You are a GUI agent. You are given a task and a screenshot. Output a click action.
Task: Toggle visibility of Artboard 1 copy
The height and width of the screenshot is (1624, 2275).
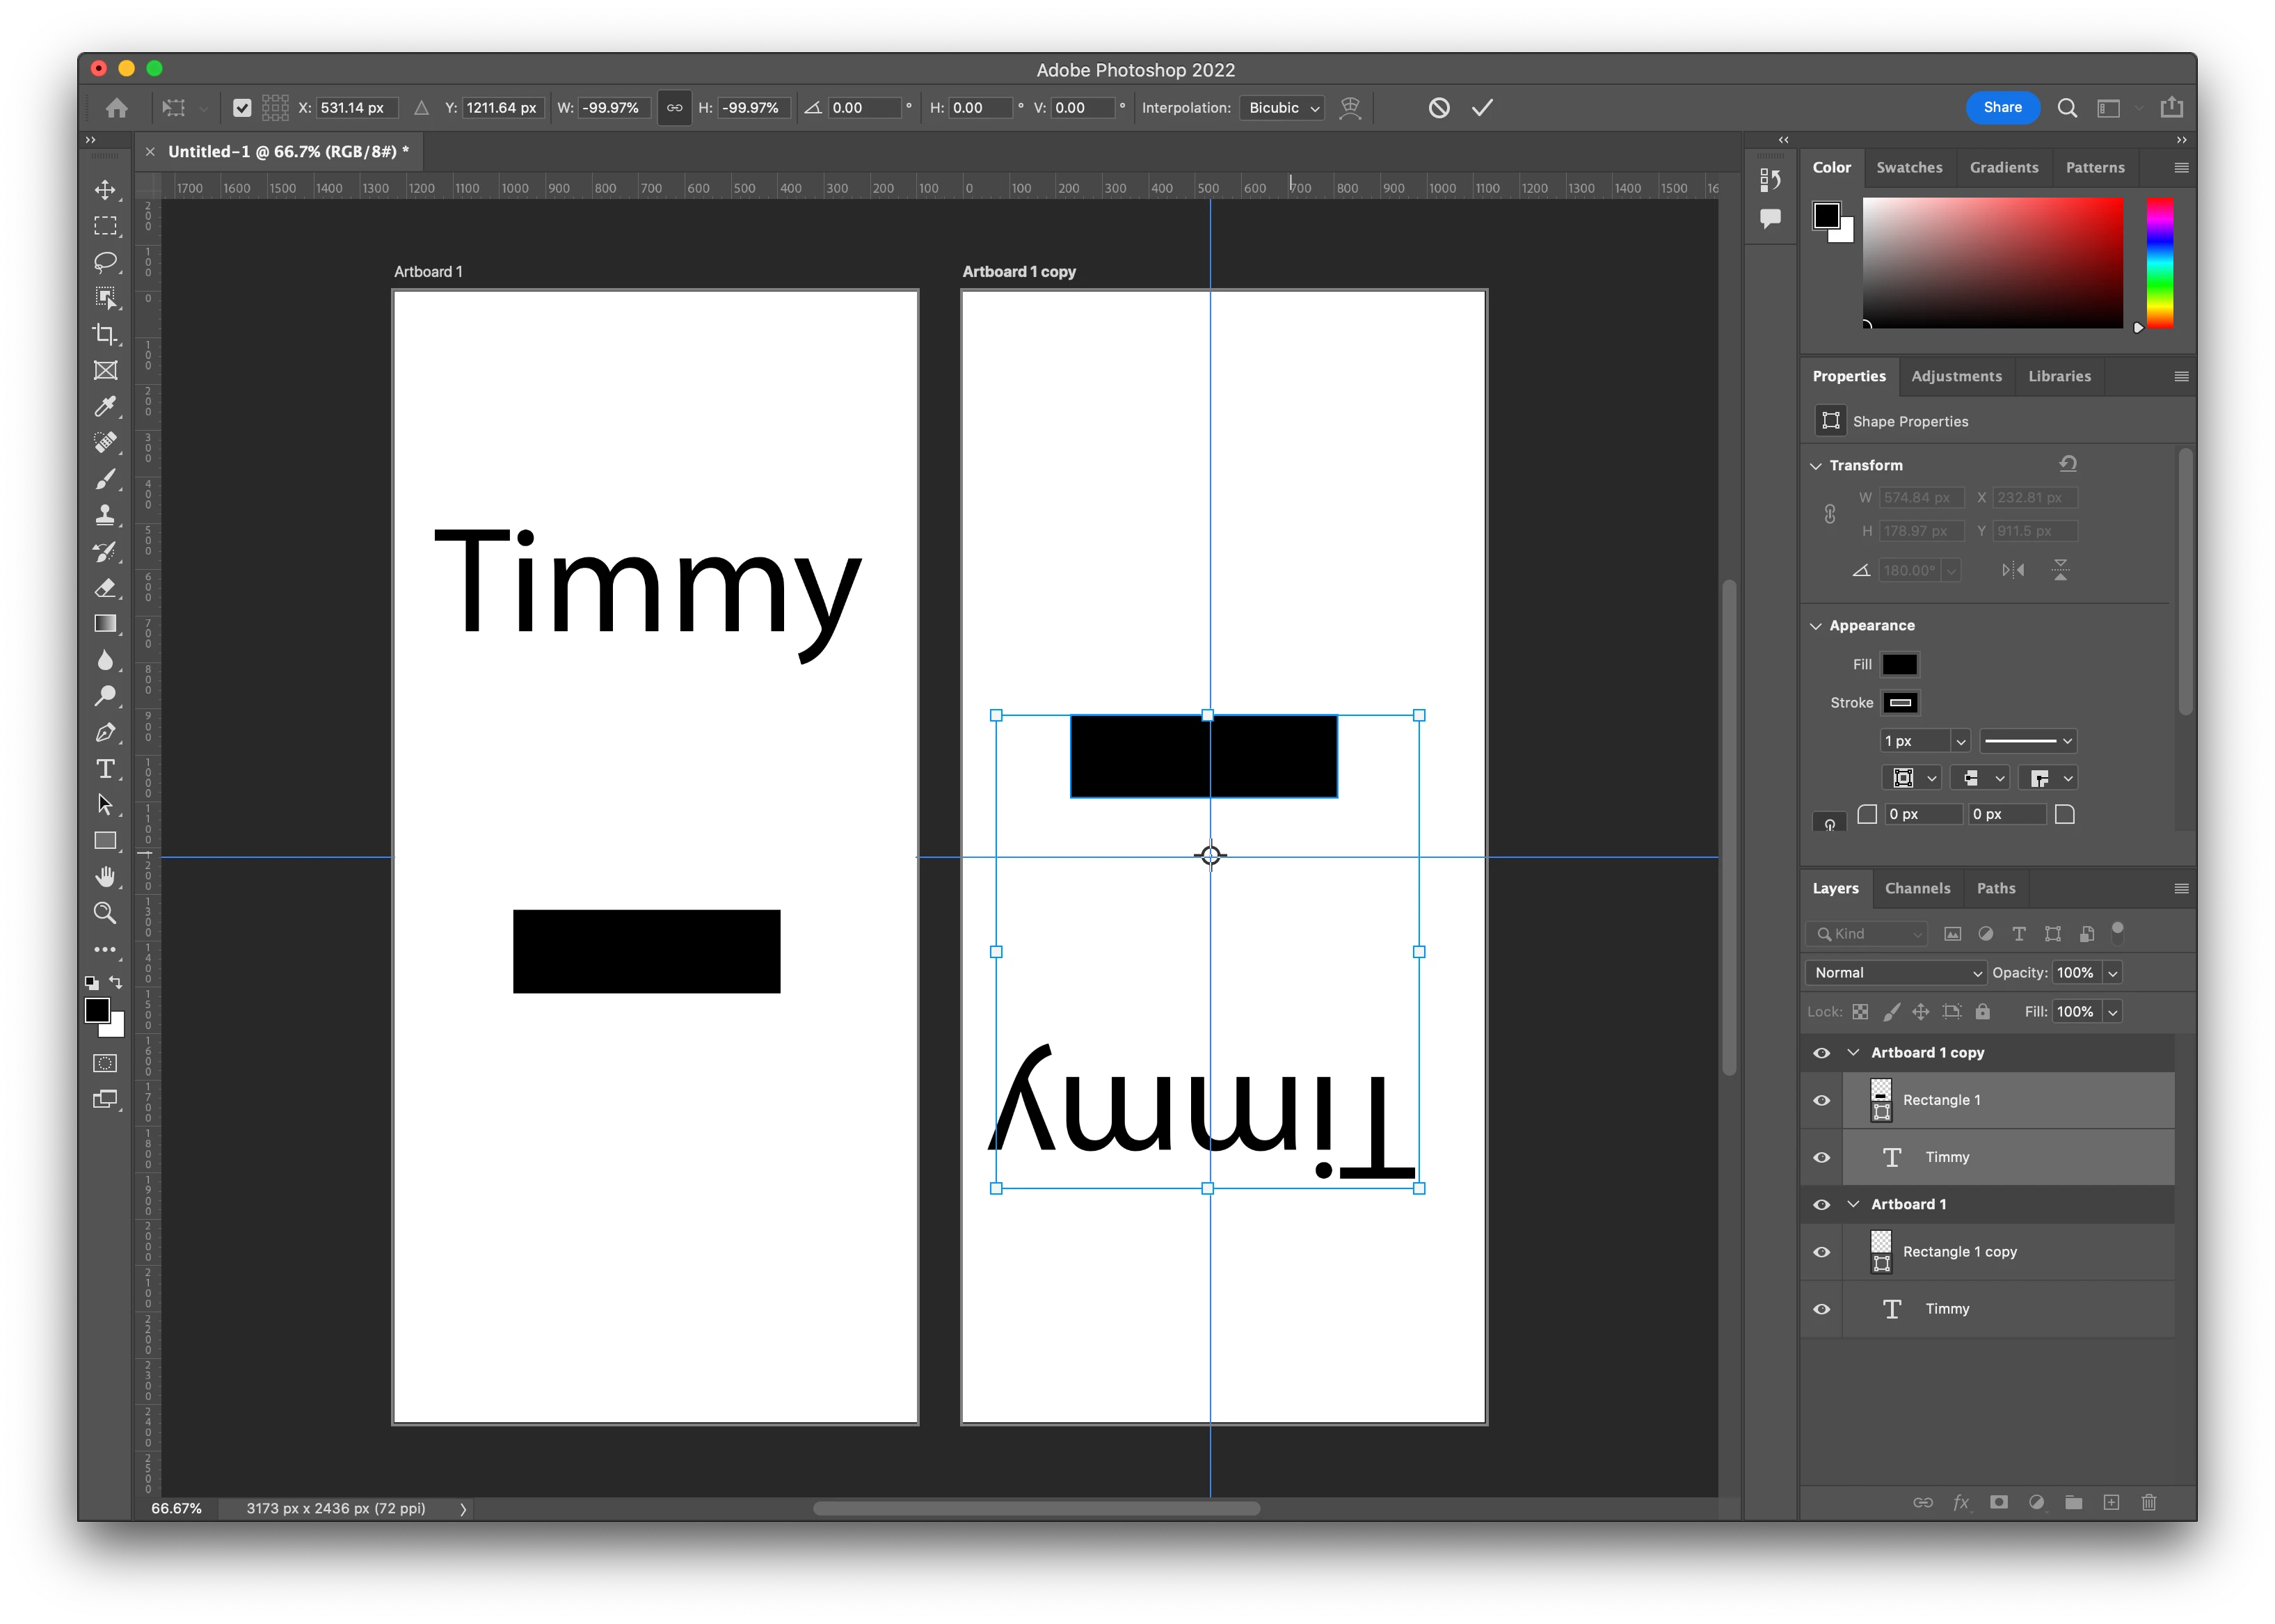(x=1822, y=1053)
